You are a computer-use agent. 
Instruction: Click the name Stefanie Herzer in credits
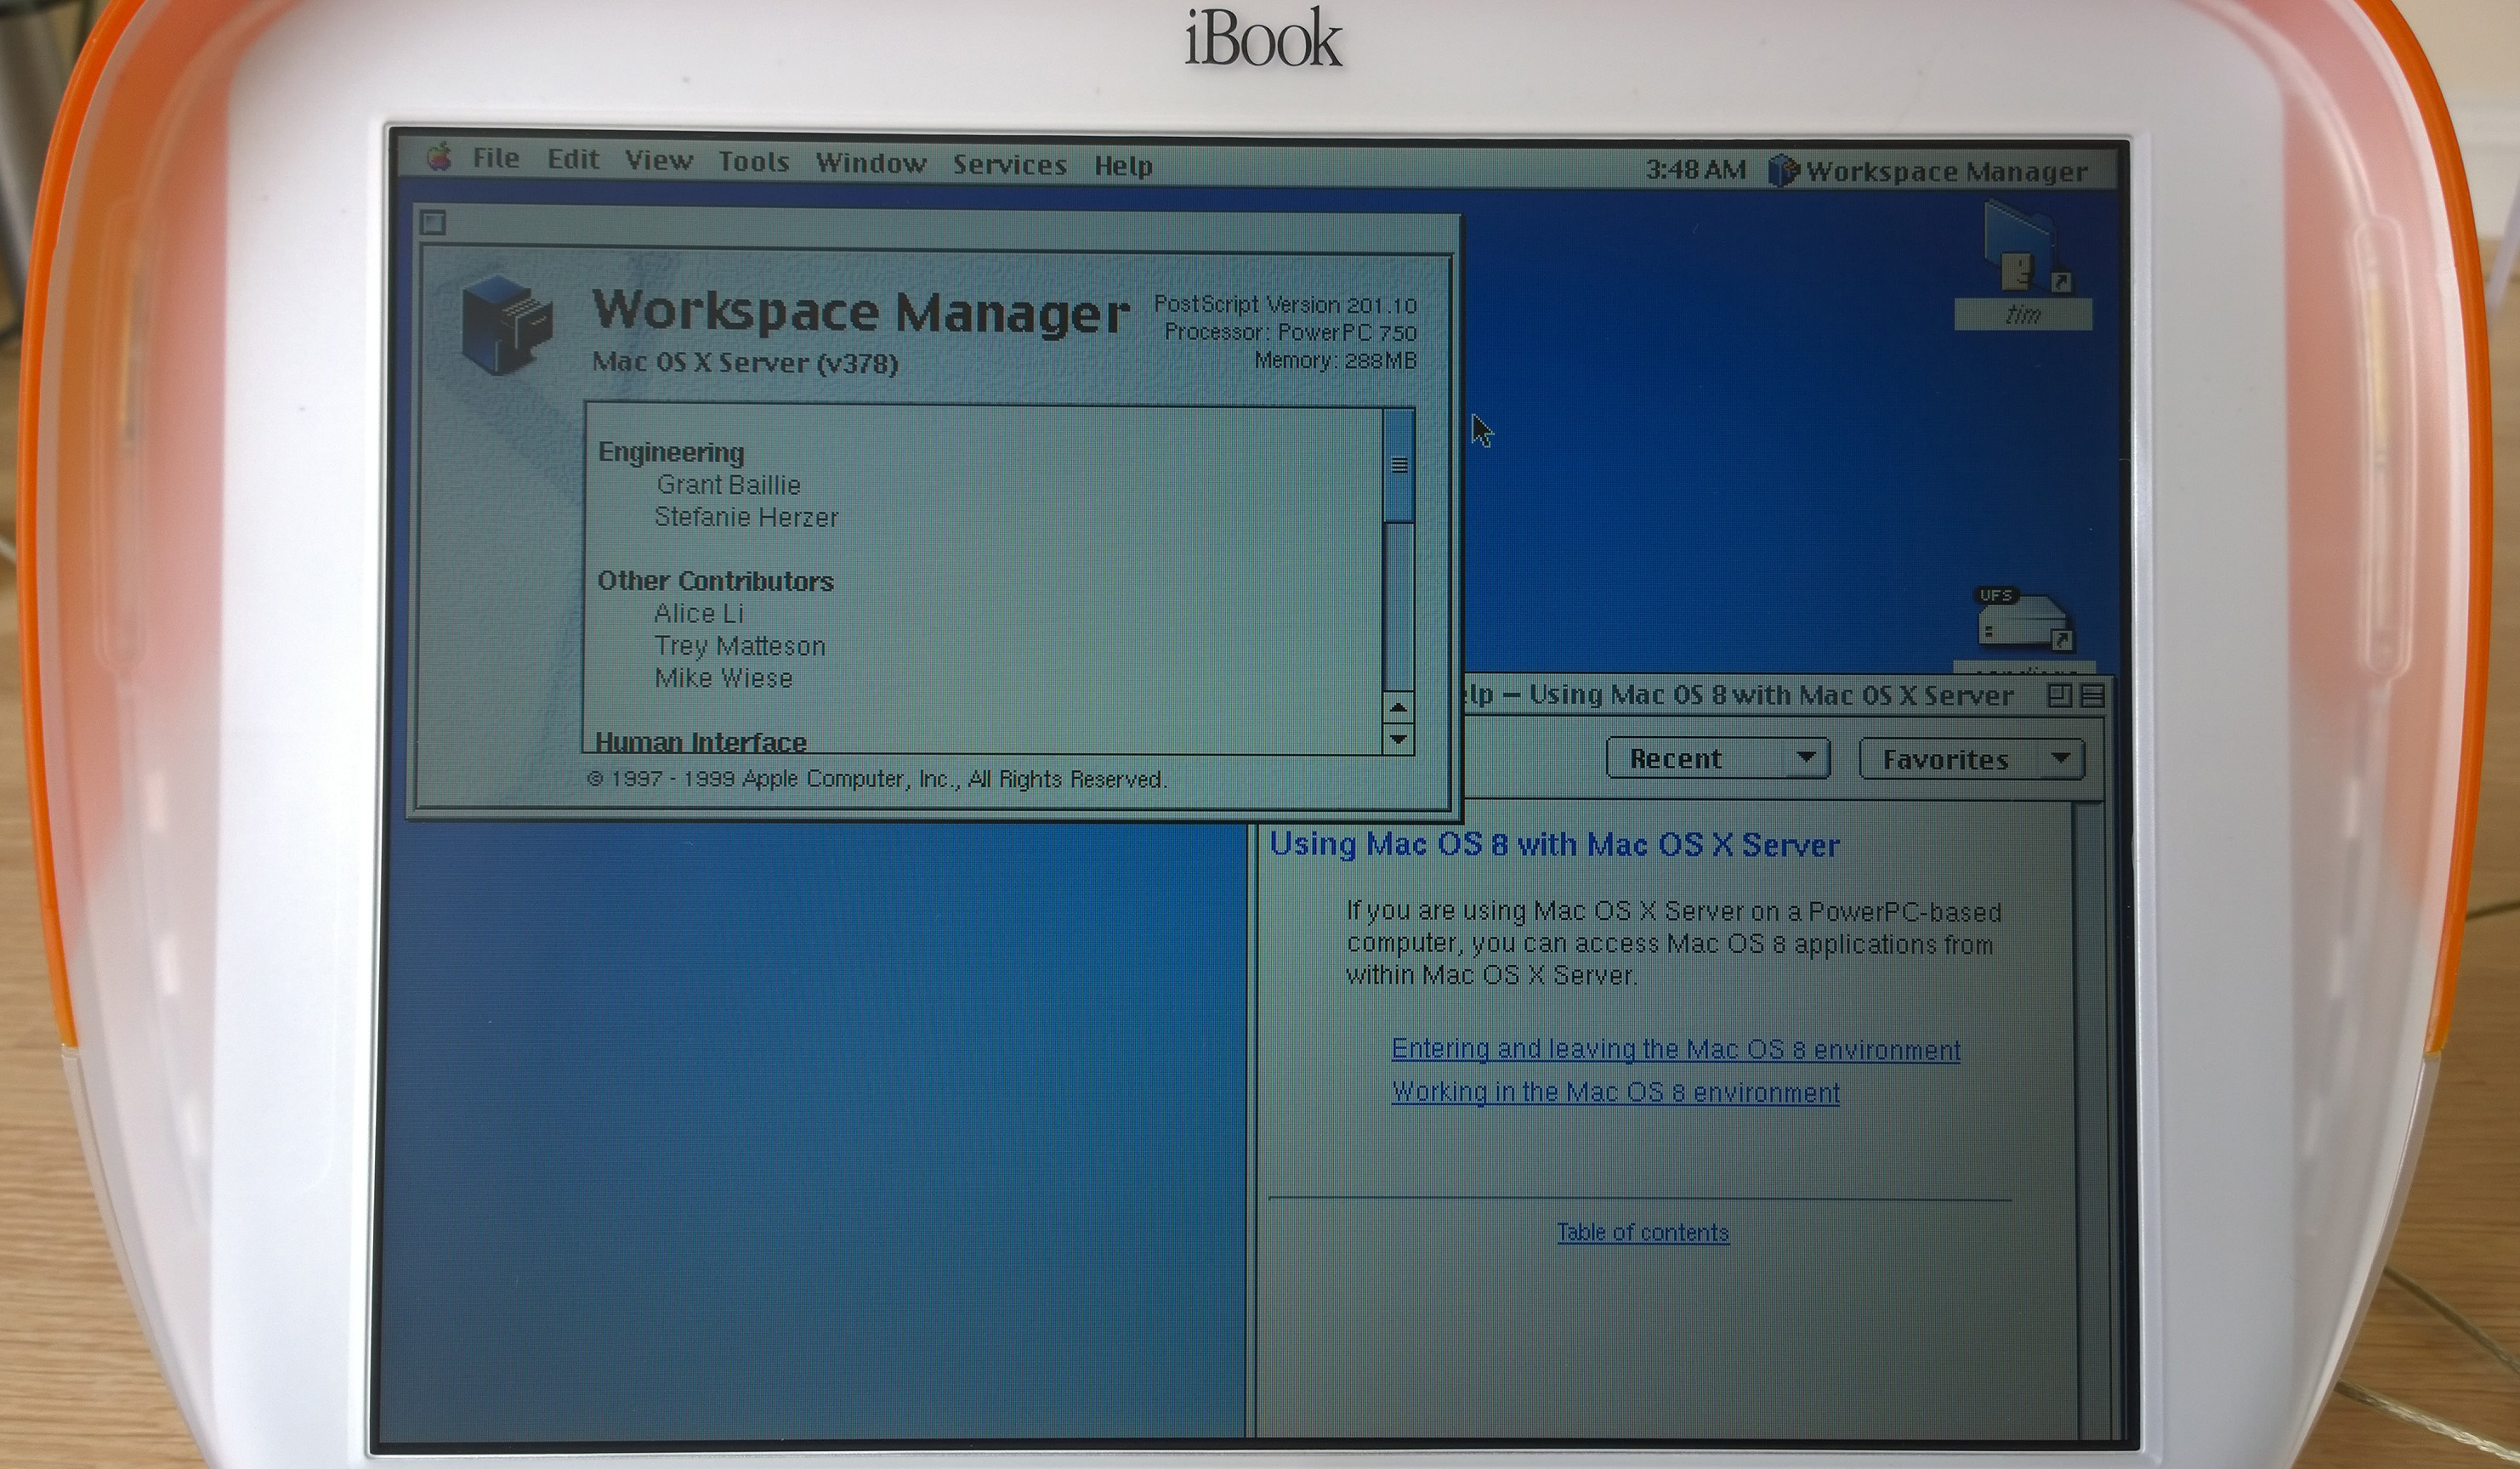746,517
